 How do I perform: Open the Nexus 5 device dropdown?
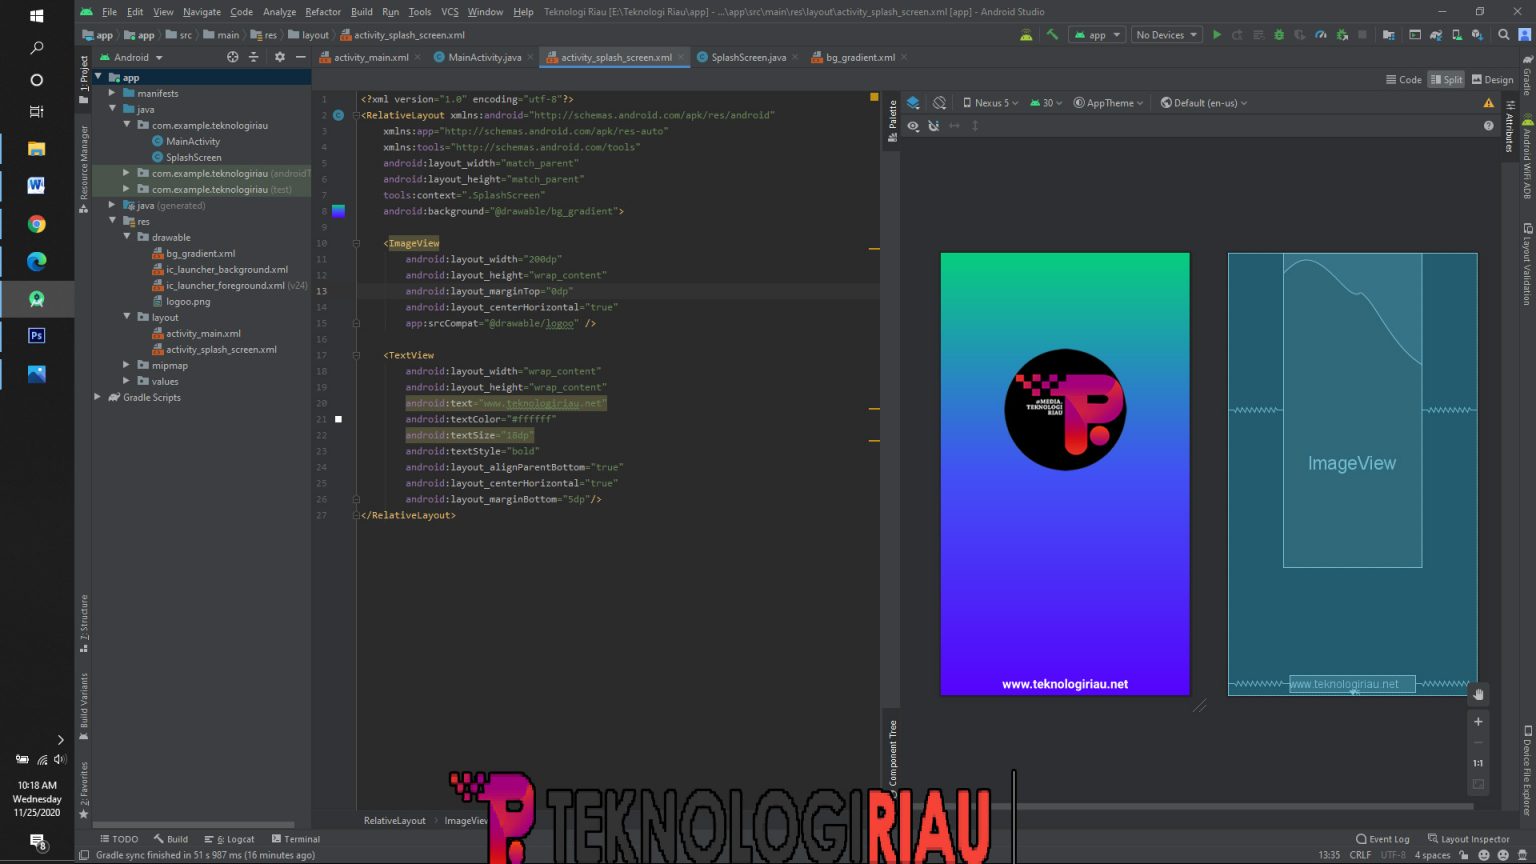[990, 102]
